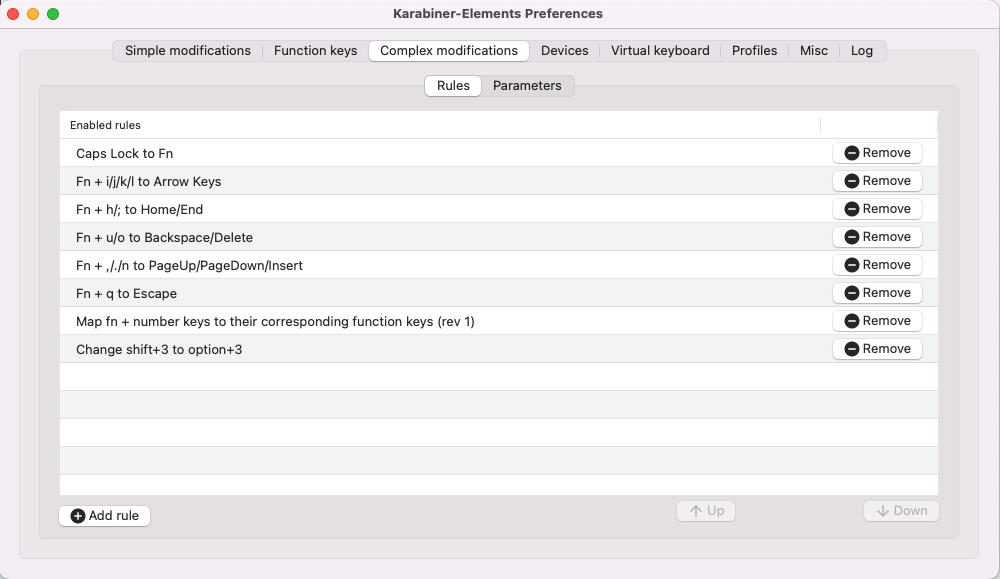
Task: Select the Complex modifications tab
Action: 448,50
